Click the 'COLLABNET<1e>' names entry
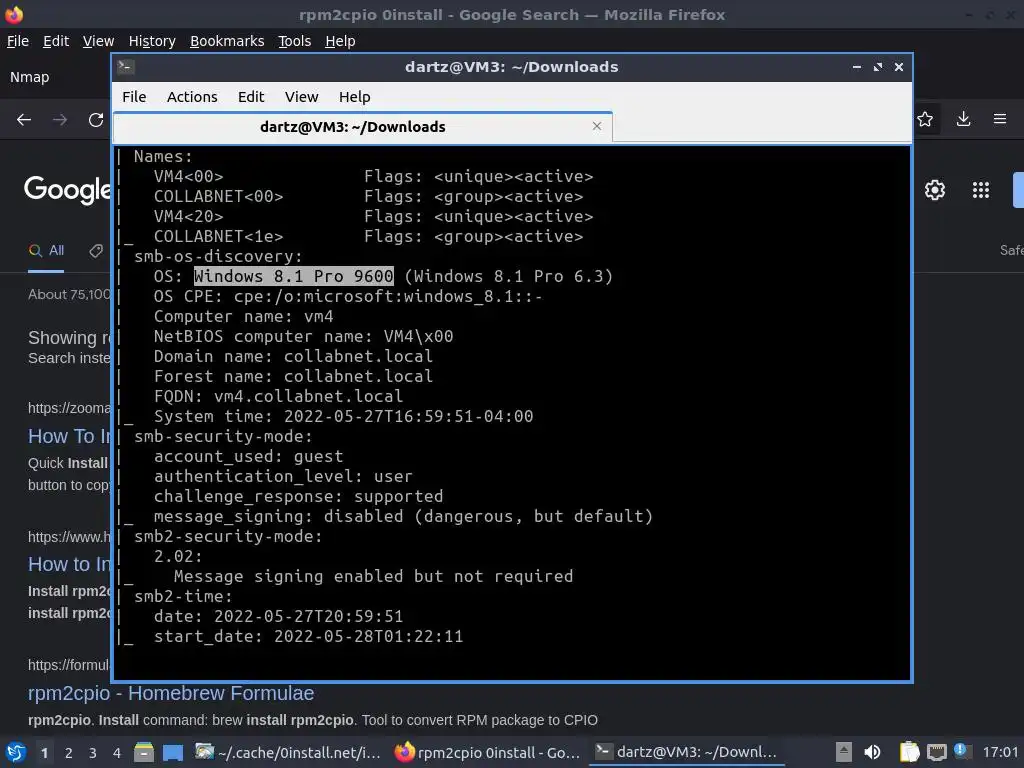 pyautogui.click(x=218, y=236)
